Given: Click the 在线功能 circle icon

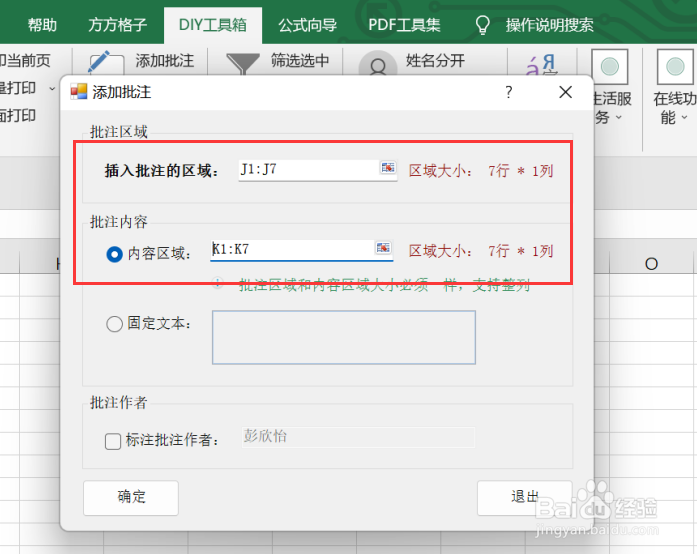Looking at the screenshot, I should (675, 67).
